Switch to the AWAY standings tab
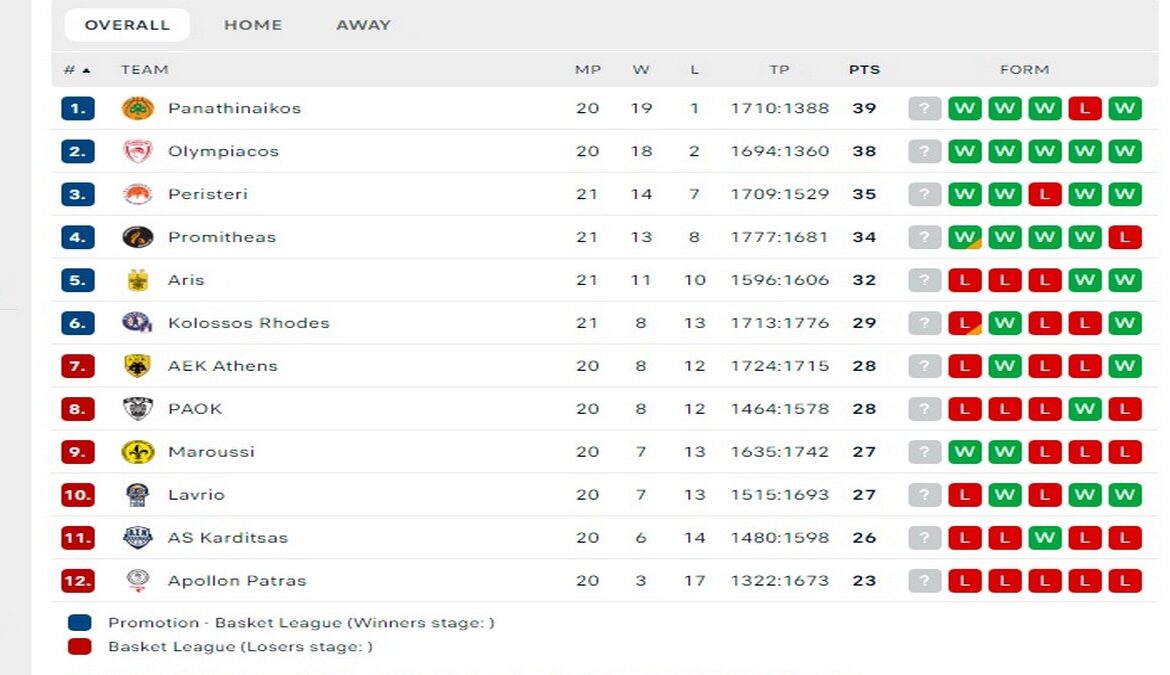Viewport: 1170px width, 675px height. [x=363, y=25]
